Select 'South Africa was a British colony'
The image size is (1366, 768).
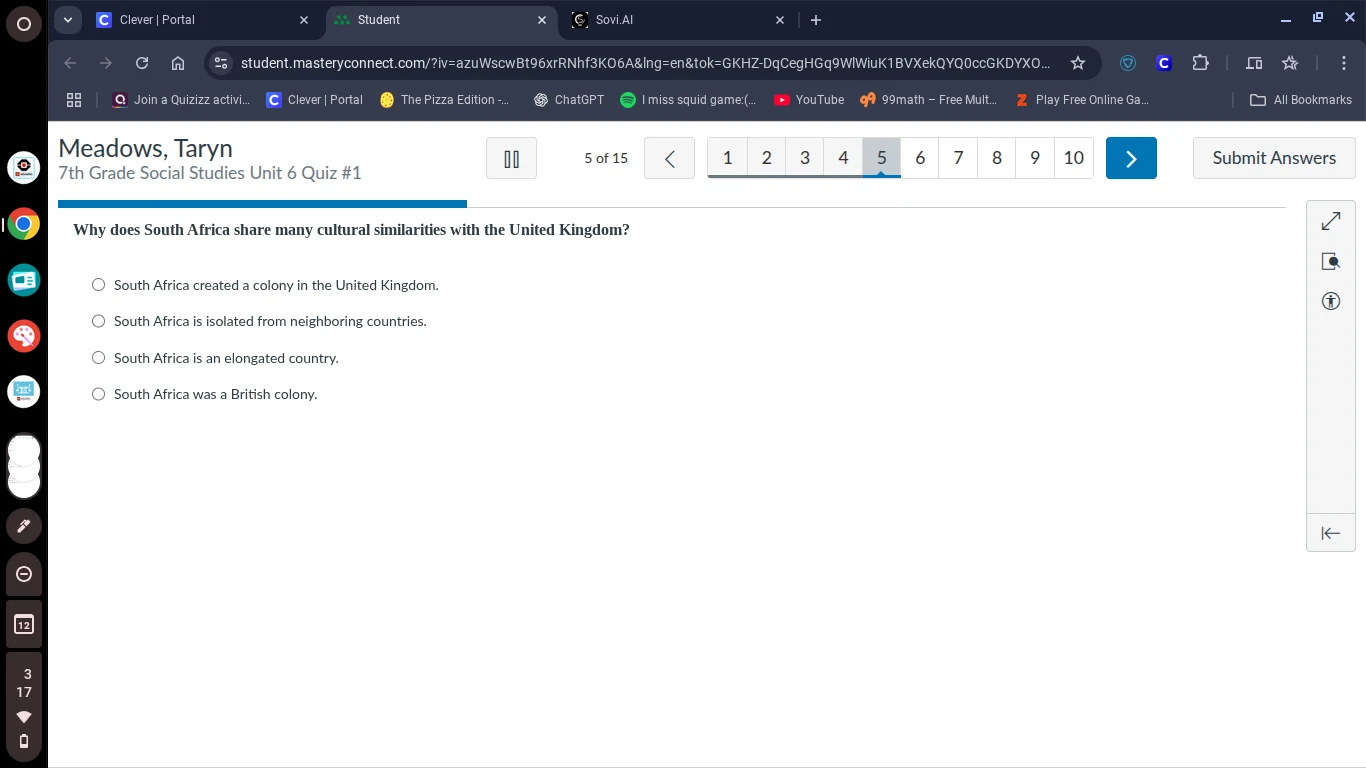click(x=98, y=394)
